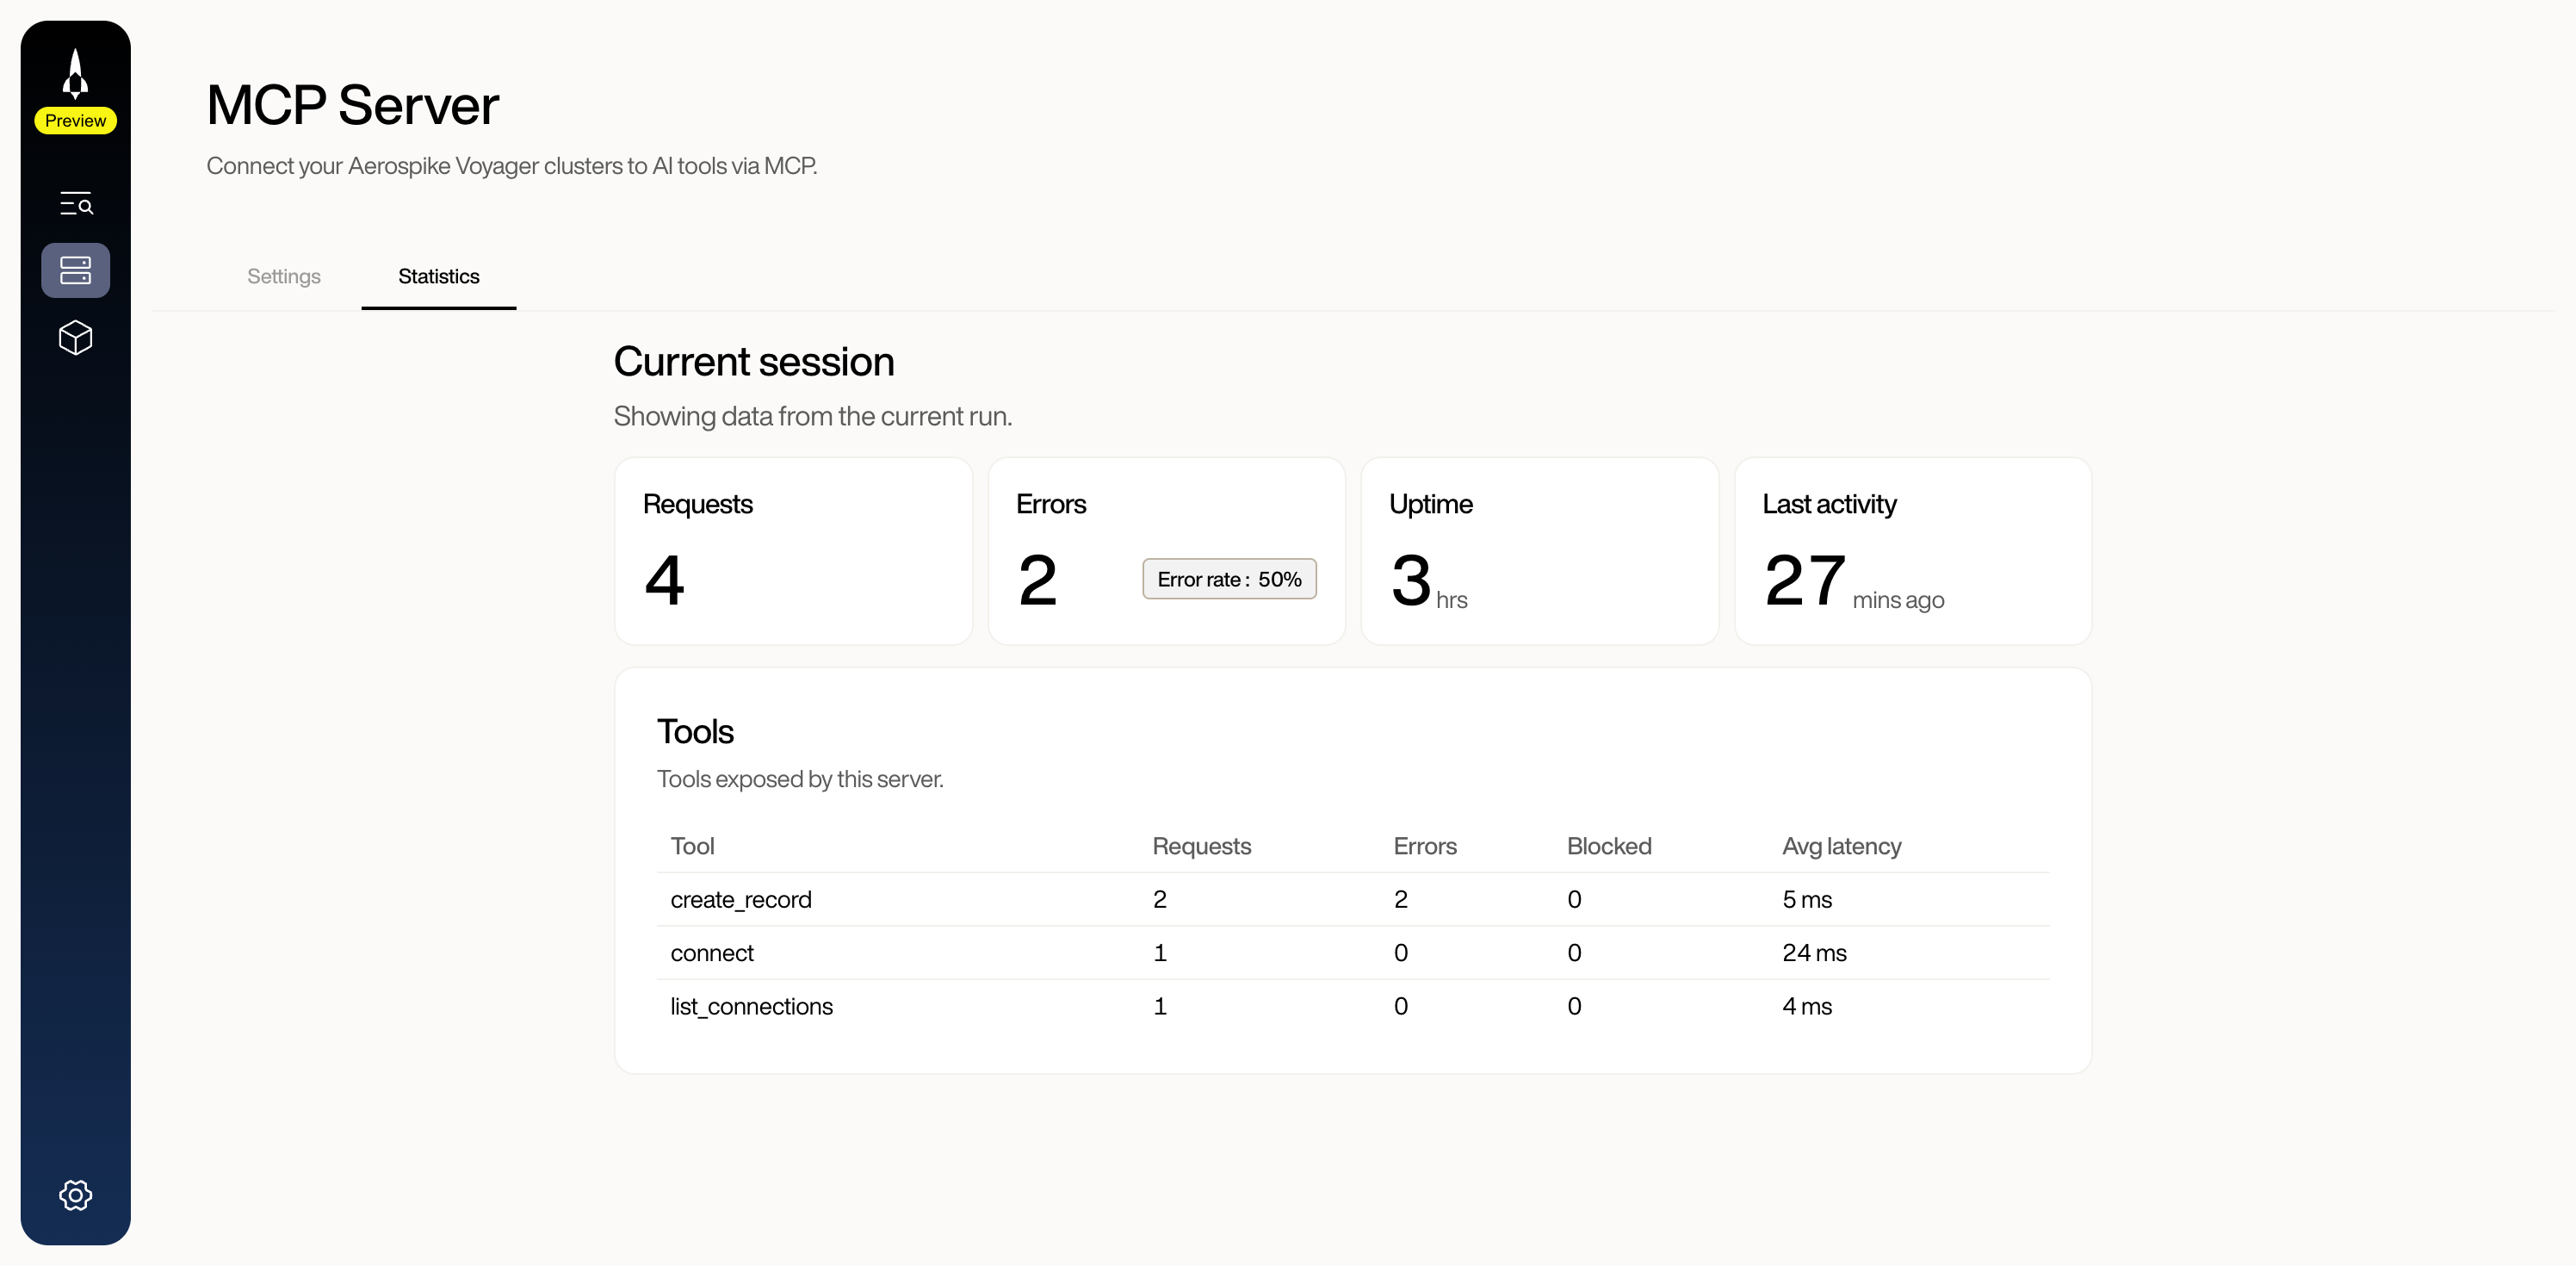Click the Aerospike Voyager rocket logo
Viewport: 2576px width, 1266px height.
[75, 72]
